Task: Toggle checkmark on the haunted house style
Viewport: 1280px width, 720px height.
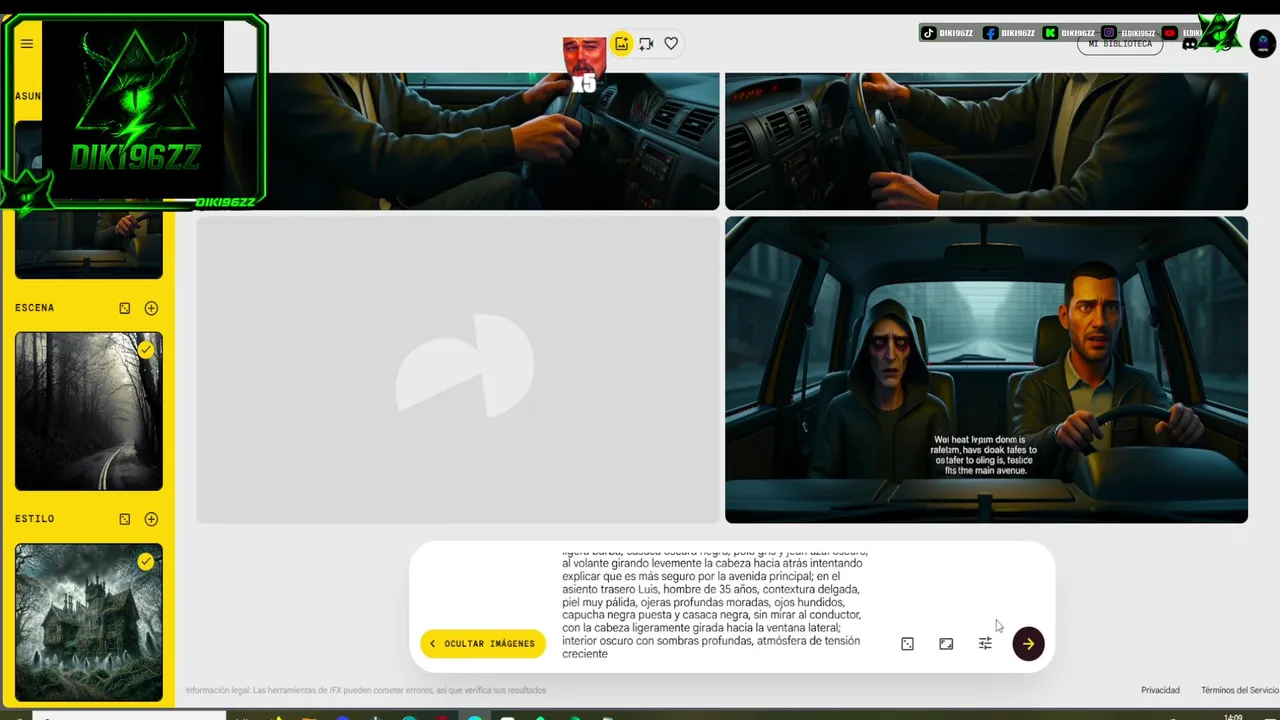Action: pos(146,561)
